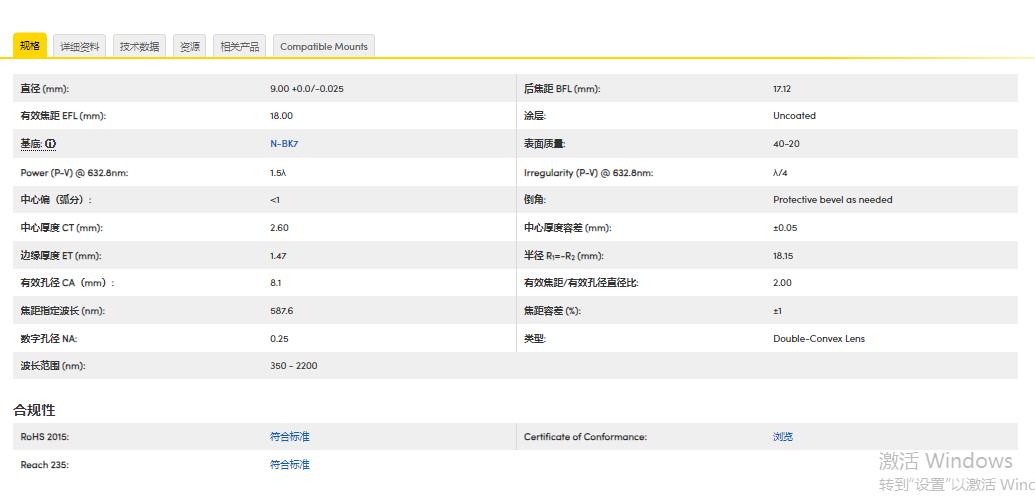Click the 9.00 +0.0/-0.025 diameter value
The width and height of the screenshot is (1035, 500).
306,89
